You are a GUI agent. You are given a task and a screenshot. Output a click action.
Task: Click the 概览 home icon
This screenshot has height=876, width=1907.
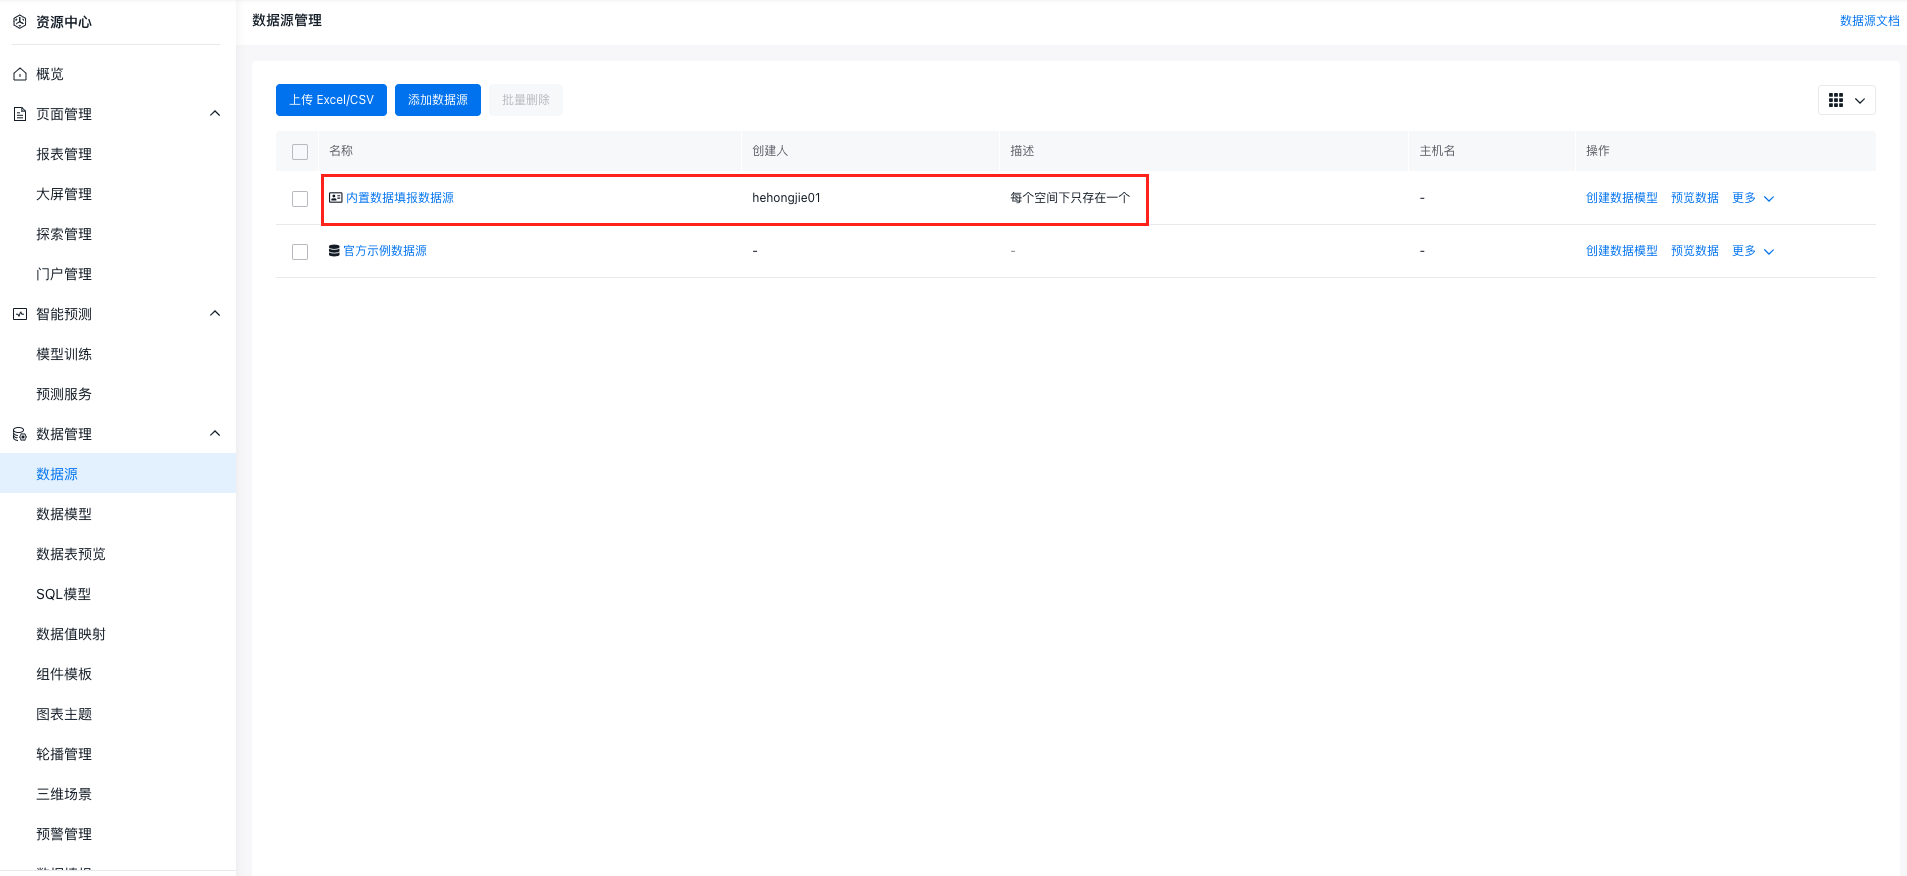19,74
